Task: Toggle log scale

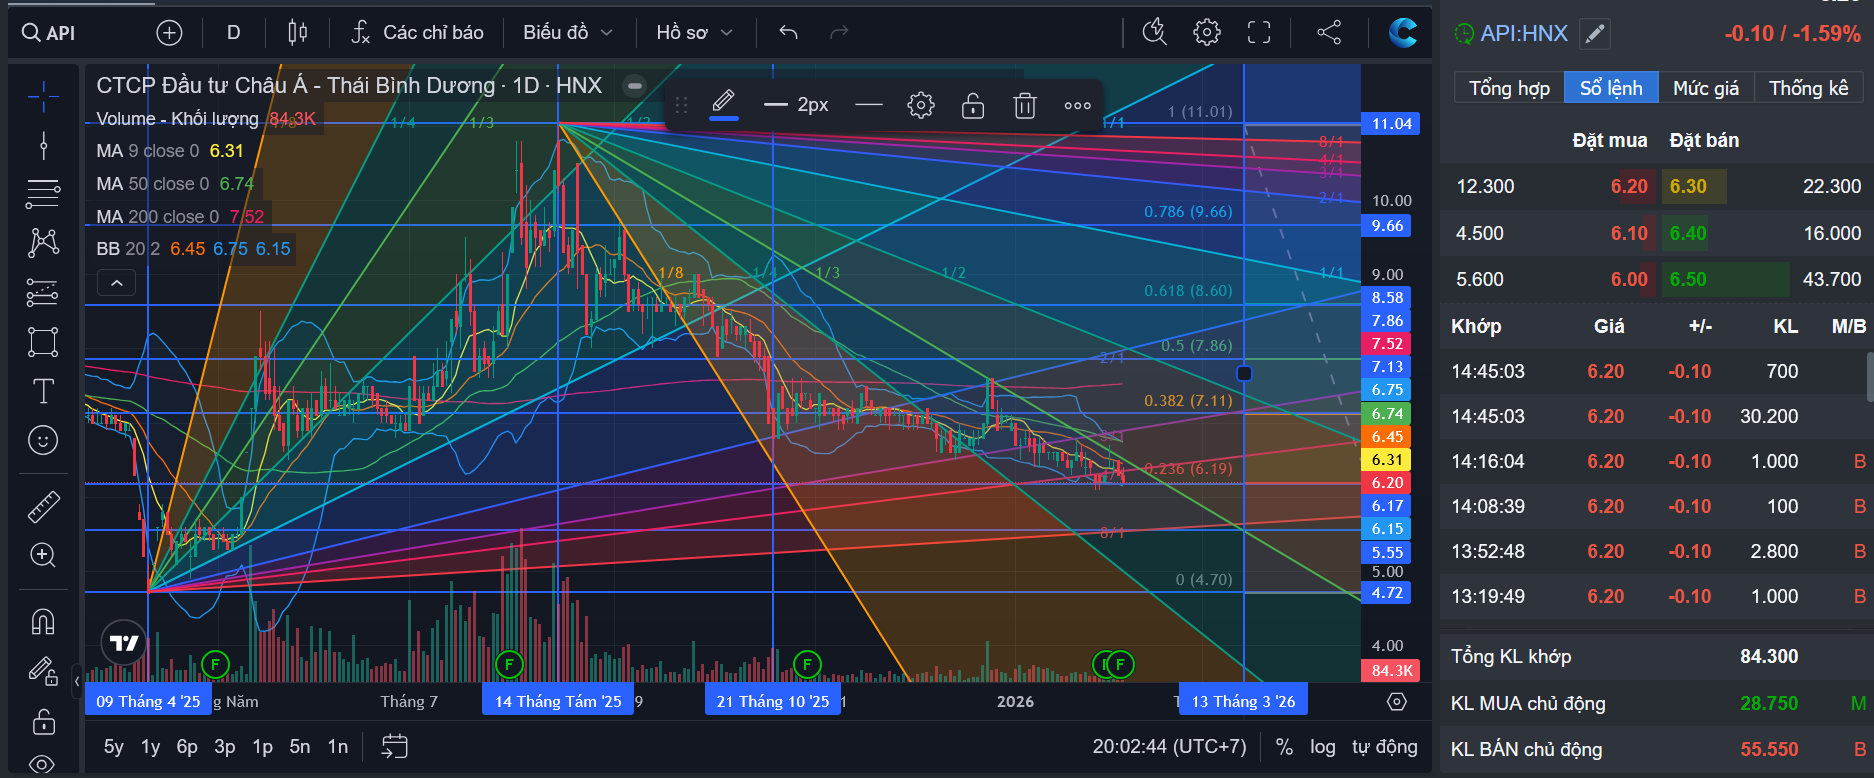Action: [x=1323, y=747]
